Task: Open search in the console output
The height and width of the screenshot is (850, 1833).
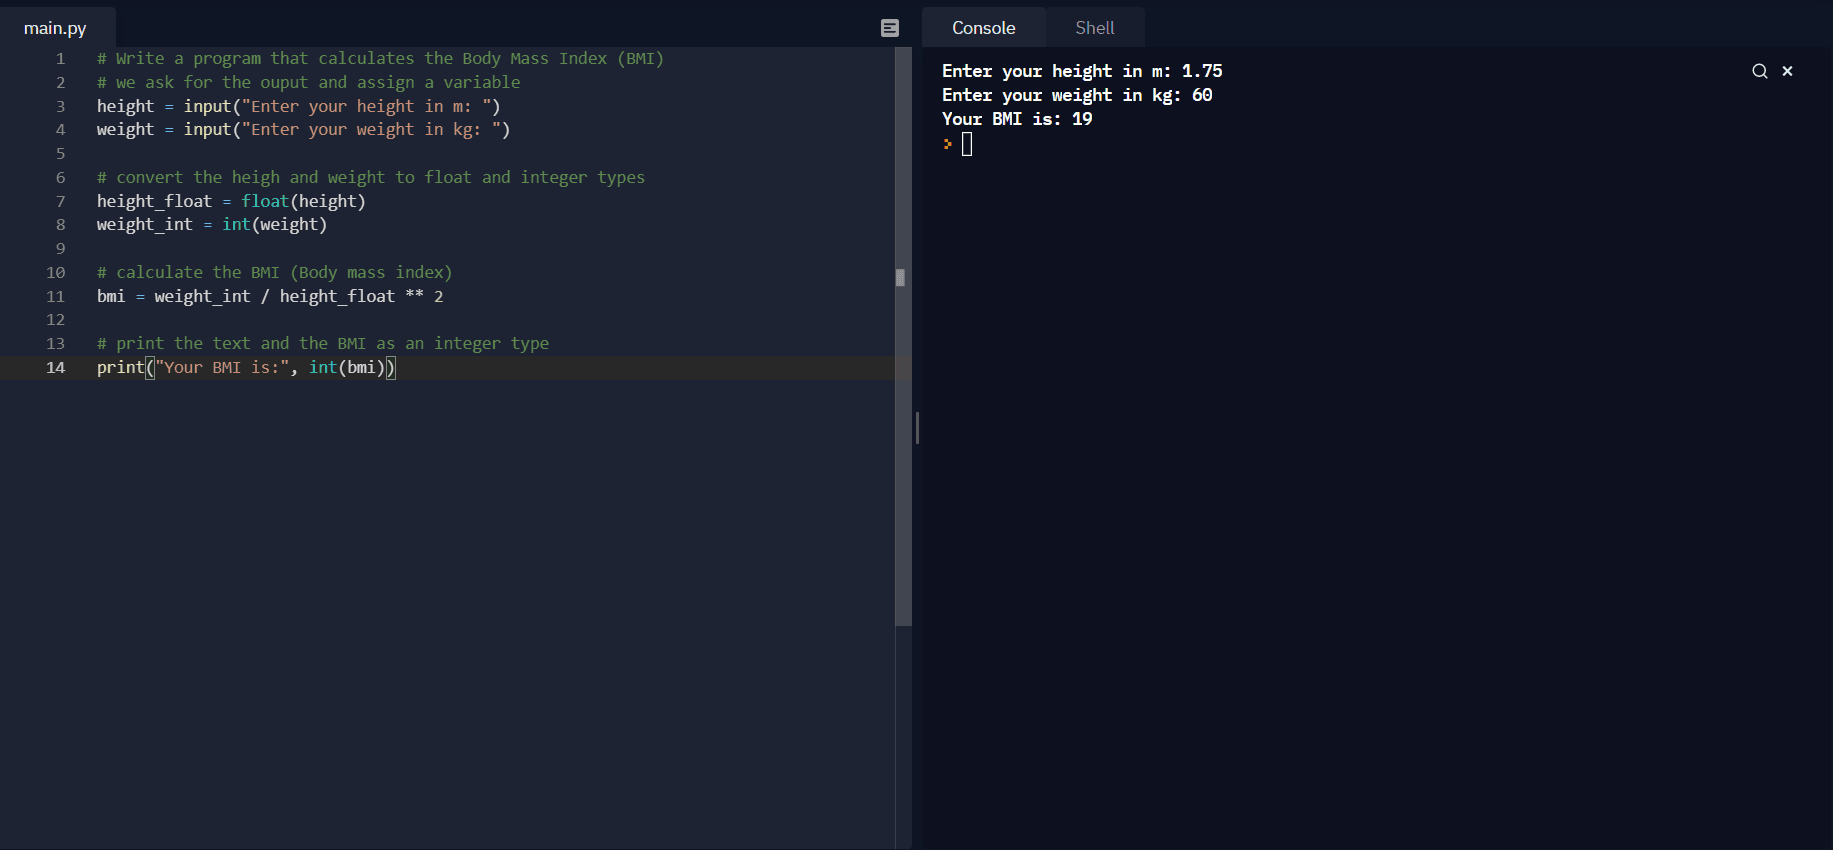Action: click(1759, 71)
